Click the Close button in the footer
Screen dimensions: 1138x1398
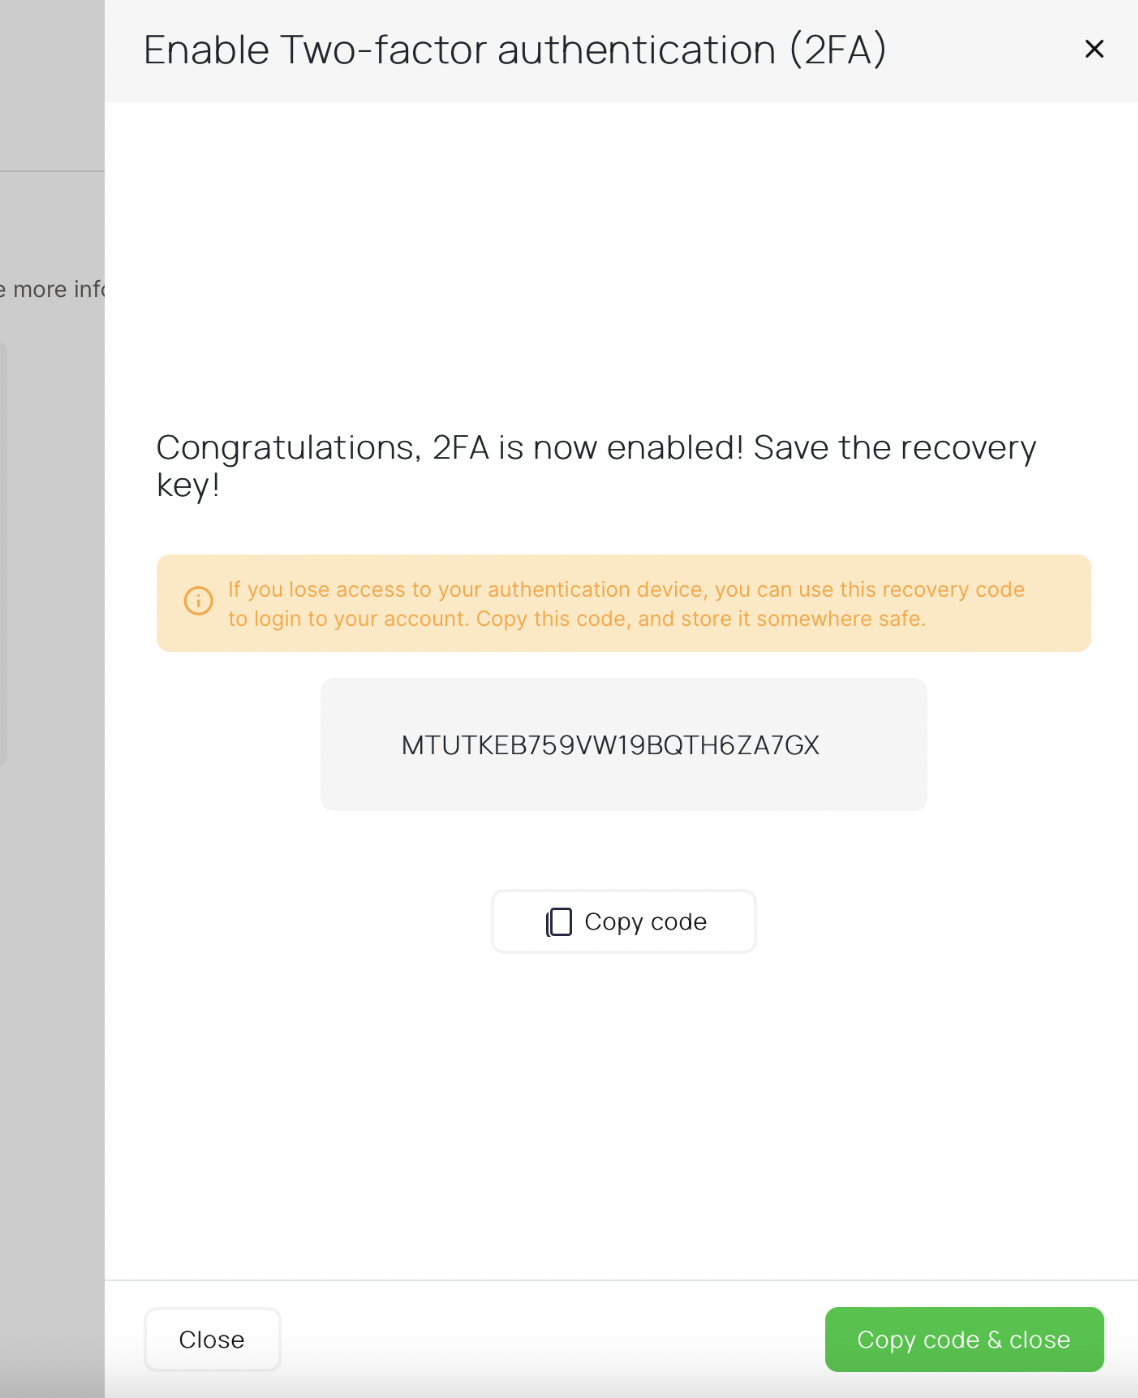212,1339
